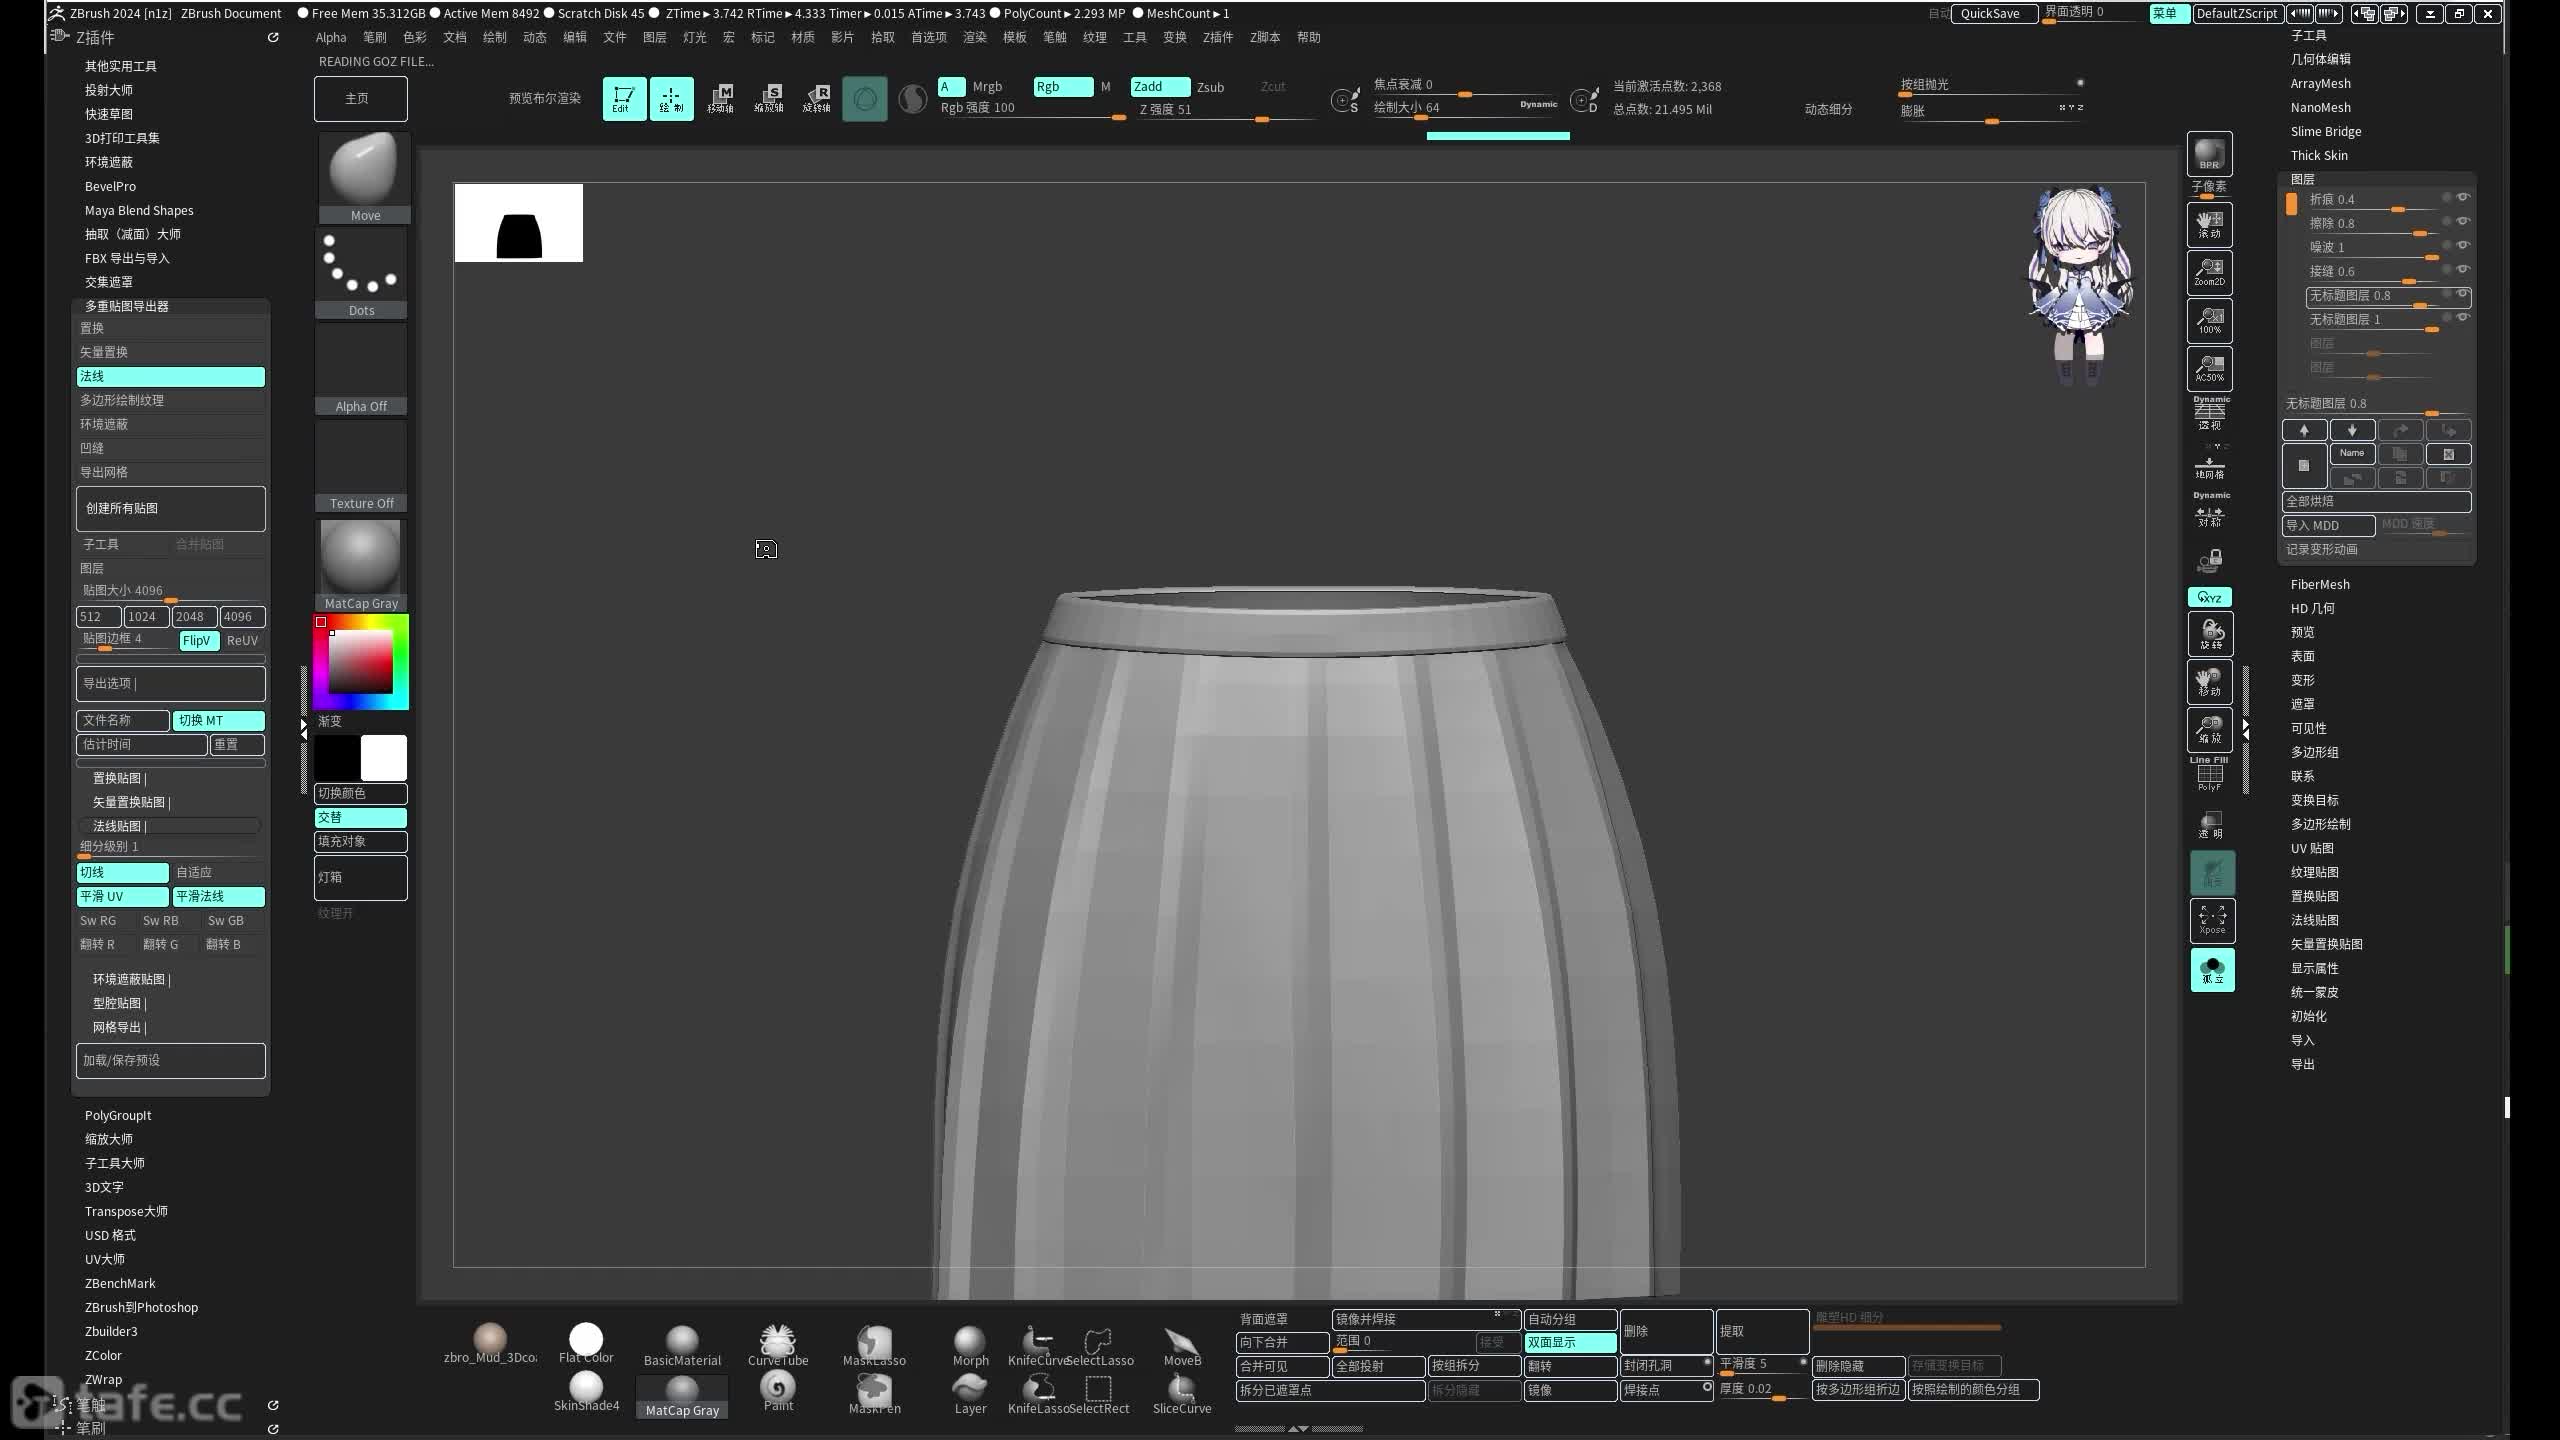Open the Xpose explode view
Image resolution: width=2560 pixels, height=1440 pixels.
[2212, 921]
